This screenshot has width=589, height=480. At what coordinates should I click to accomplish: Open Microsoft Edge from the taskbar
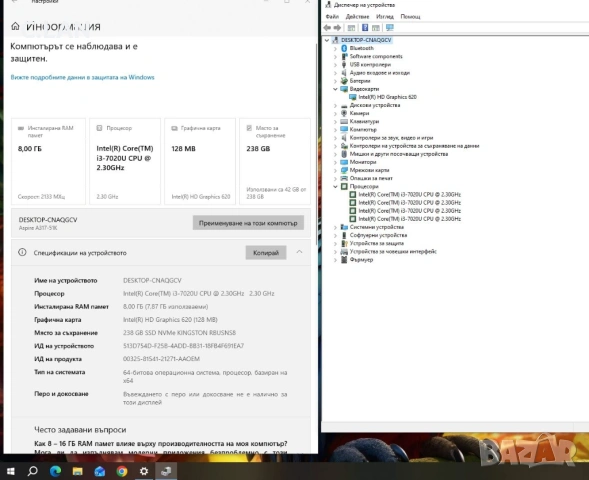[55, 471]
